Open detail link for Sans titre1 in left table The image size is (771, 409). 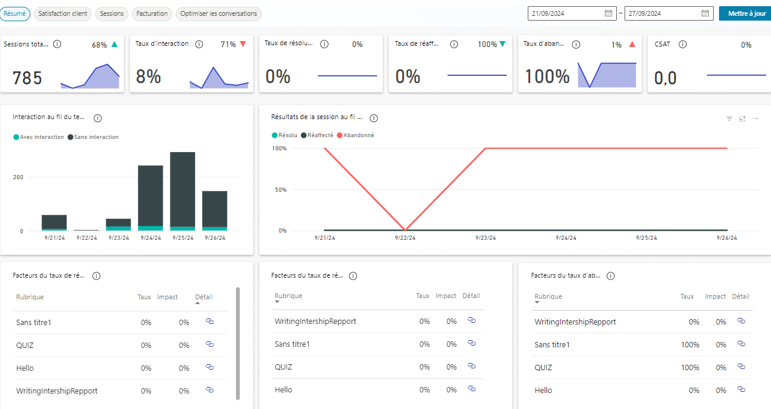click(x=210, y=321)
